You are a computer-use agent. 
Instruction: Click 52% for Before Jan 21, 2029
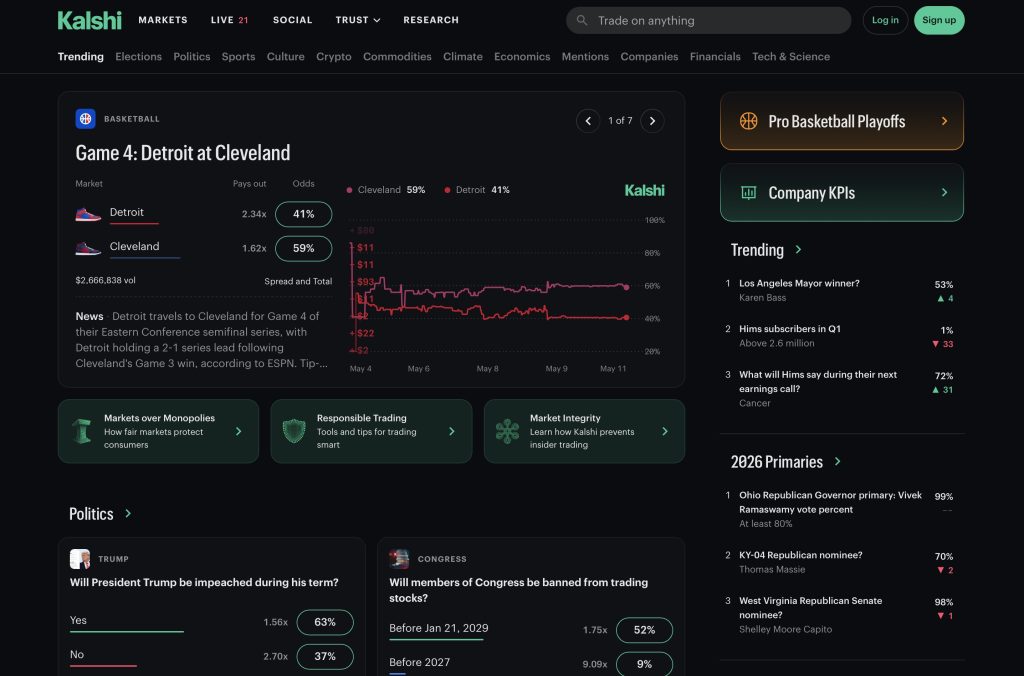644,630
